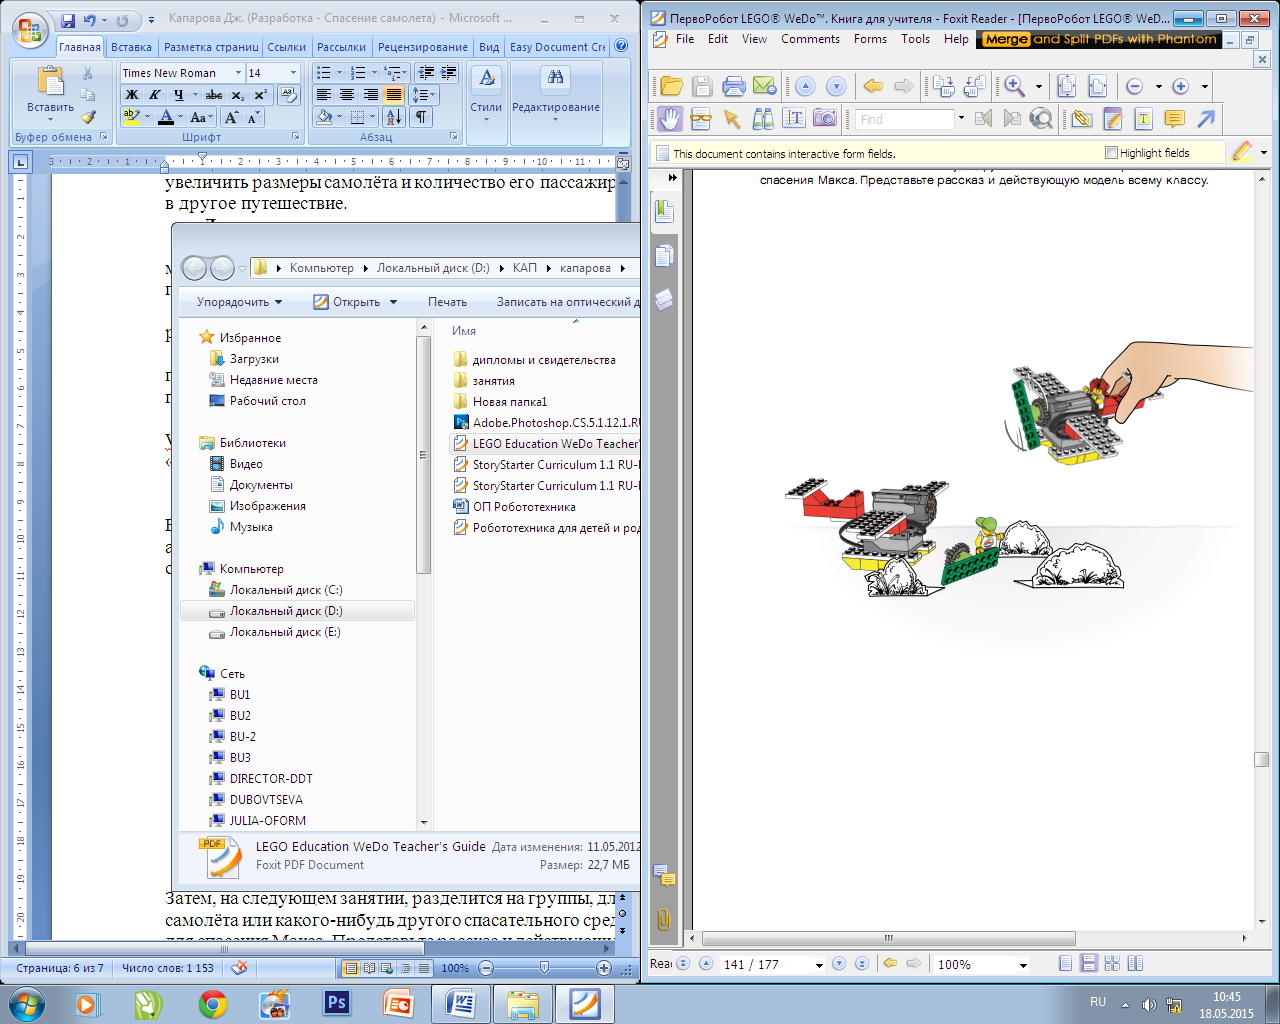This screenshot has height=1024, width=1280.
Task: Toggle paragraph marks (¶) in Word
Action: click(x=422, y=117)
